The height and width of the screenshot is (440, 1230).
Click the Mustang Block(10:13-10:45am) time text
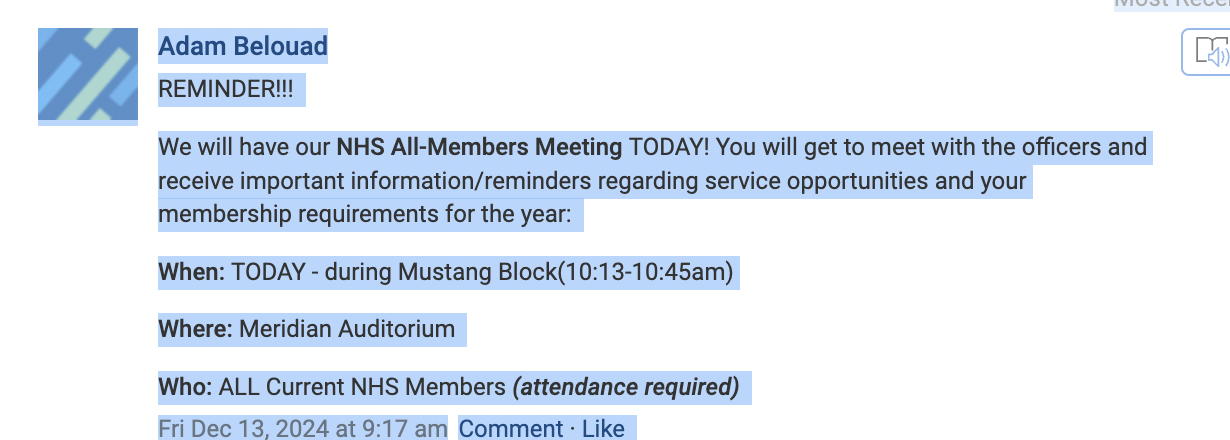pos(566,272)
